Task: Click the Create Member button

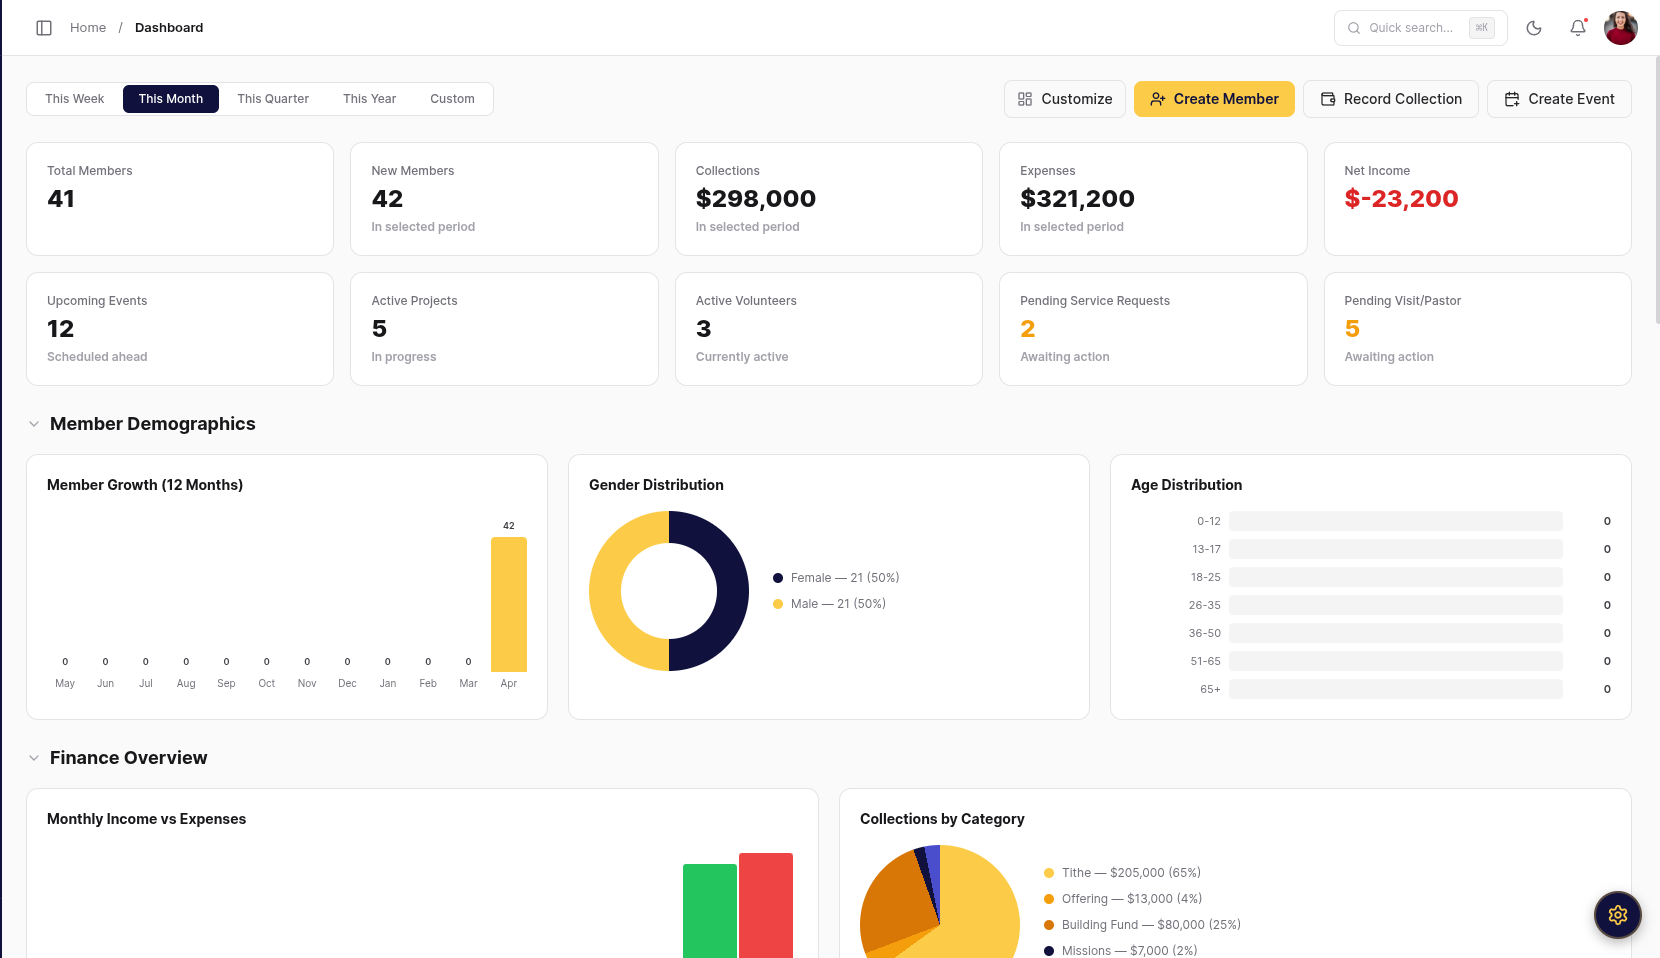Action: tap(1214, 99)
